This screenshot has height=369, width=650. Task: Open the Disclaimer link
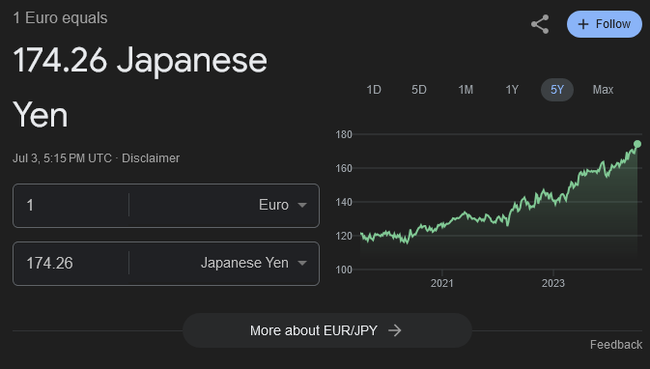(x=151, y=158)
